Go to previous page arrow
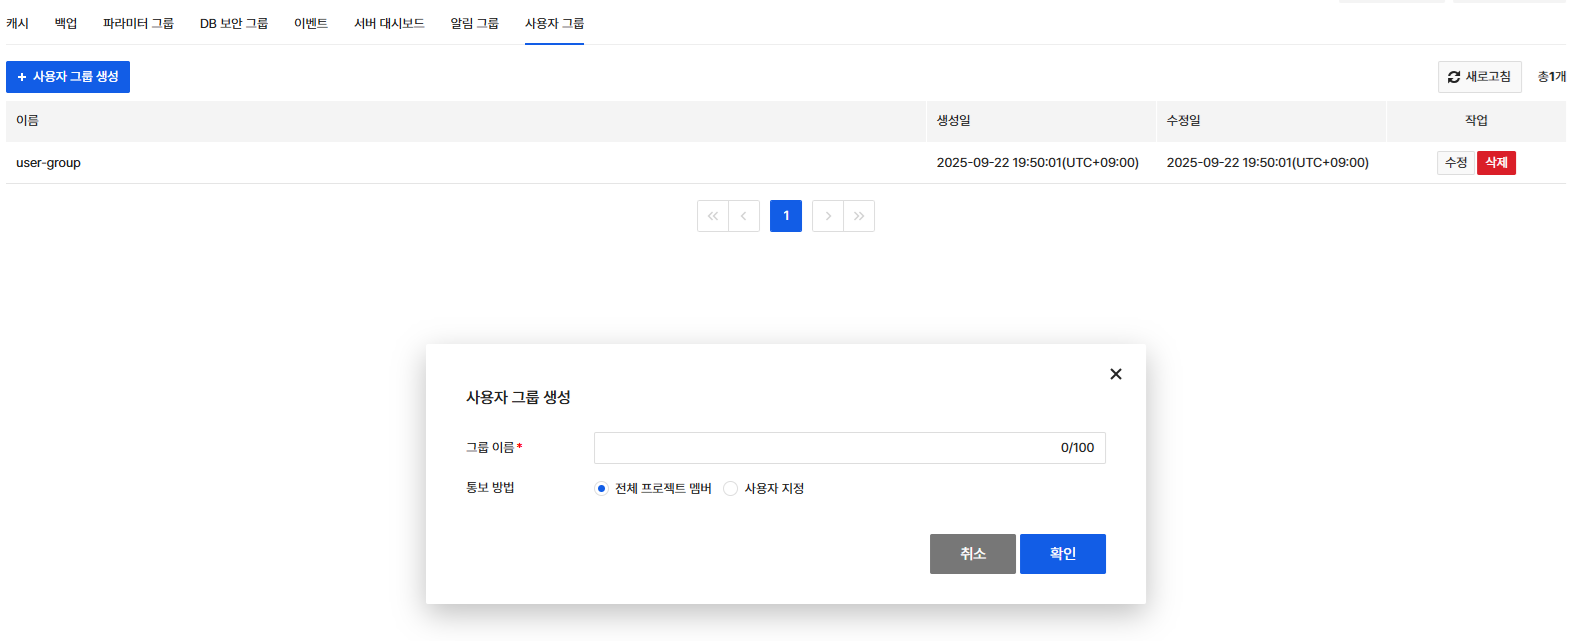 pos(744,216)
